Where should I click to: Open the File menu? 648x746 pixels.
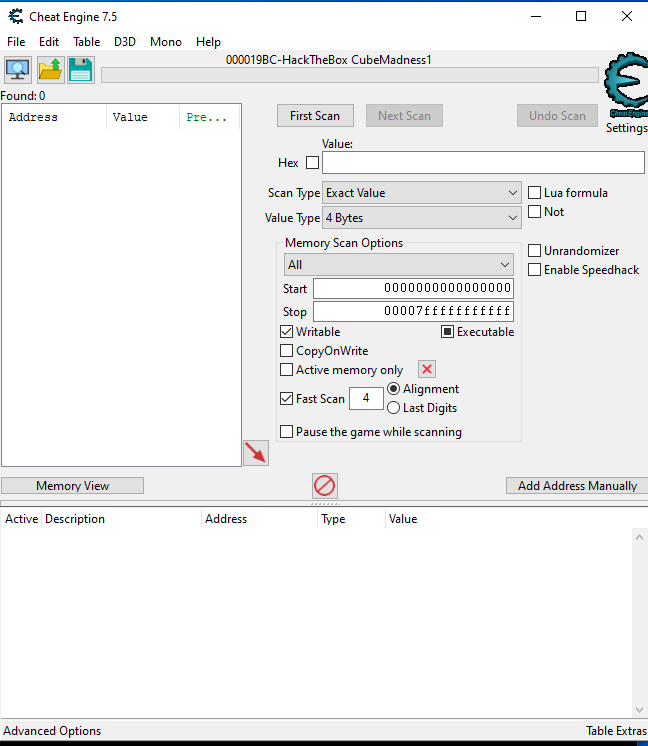[16, 42]
